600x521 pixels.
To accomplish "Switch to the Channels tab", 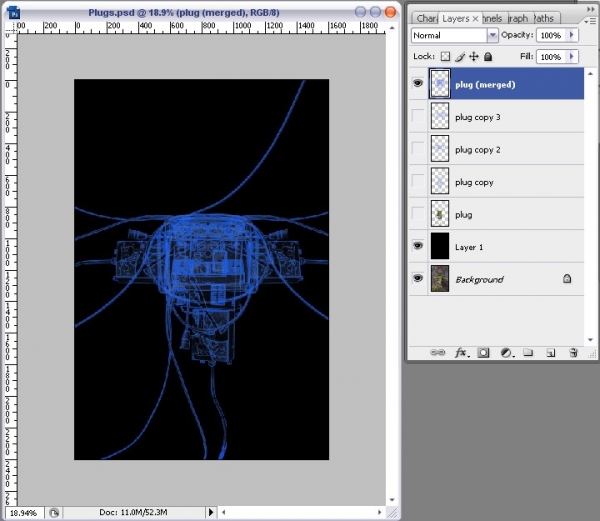I will click(493, 18).
